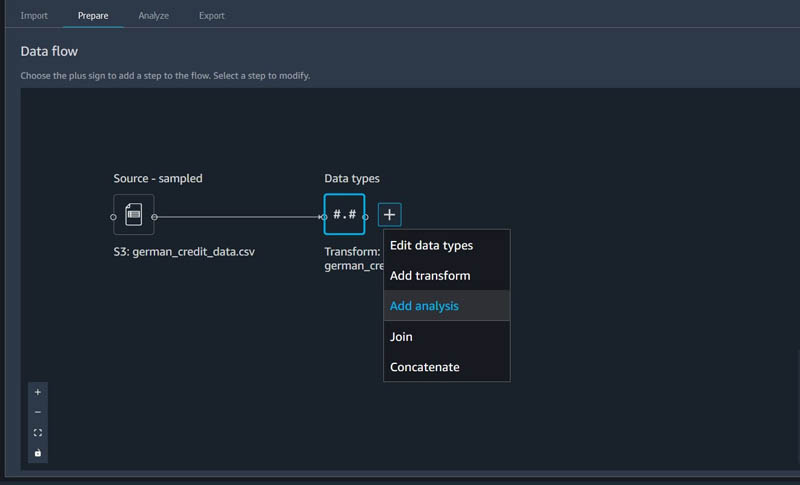Zoom out of the flow canvas
The width and height of the screenshot is (800, 485).
tap(38, 412)
